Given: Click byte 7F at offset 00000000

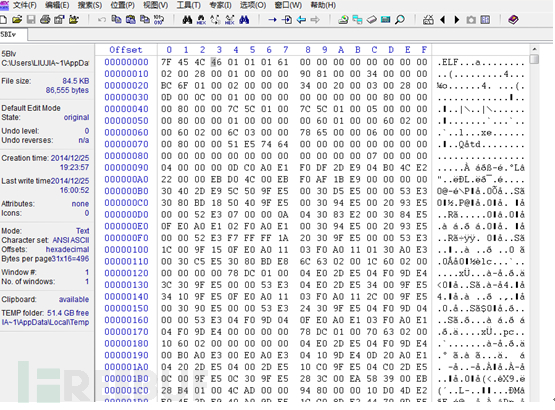Looking at the screenshot, I should click(x=166, y=62).
